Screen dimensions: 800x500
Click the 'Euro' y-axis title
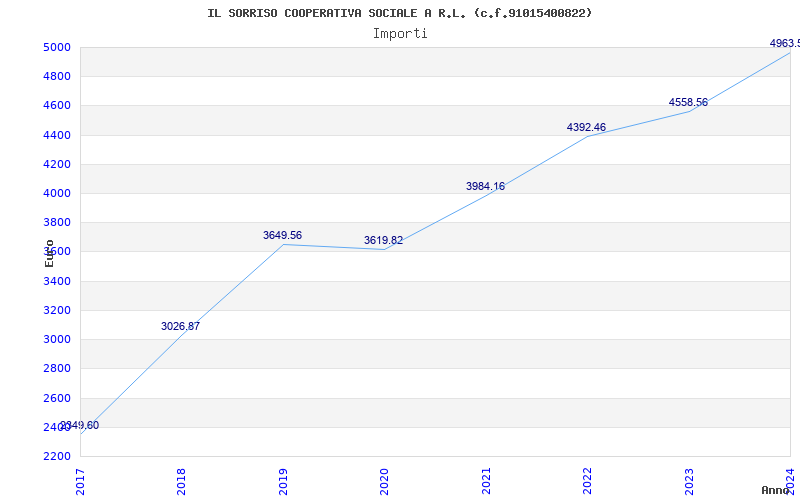click(49, 253)
